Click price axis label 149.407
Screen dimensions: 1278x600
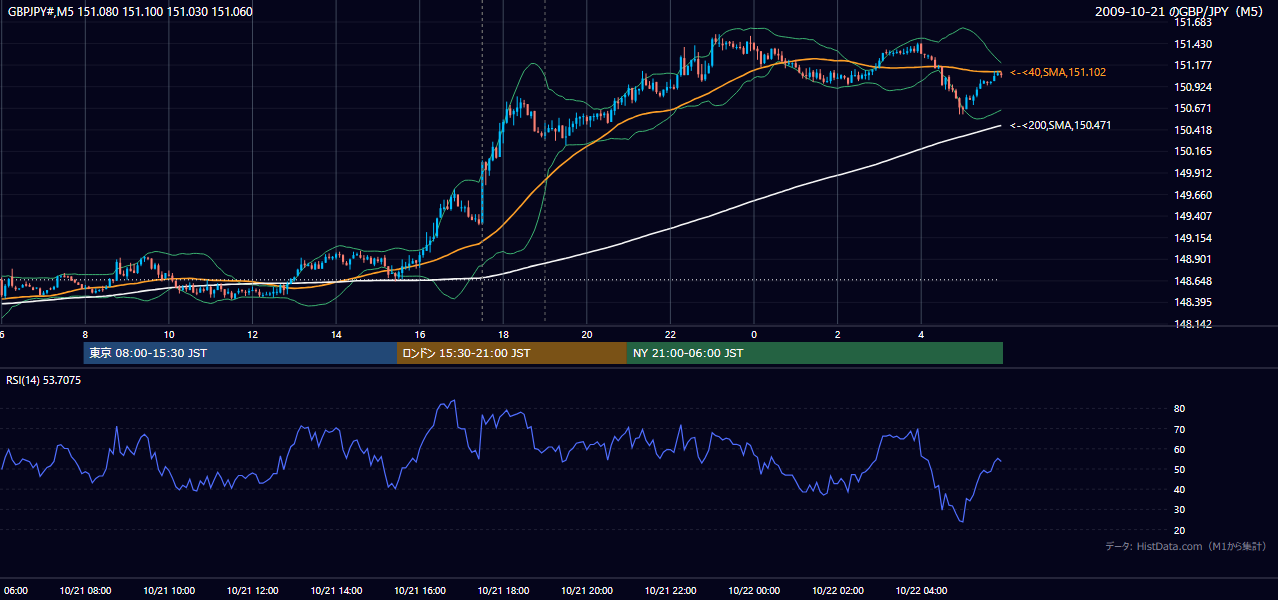[x=1192, y=216]
